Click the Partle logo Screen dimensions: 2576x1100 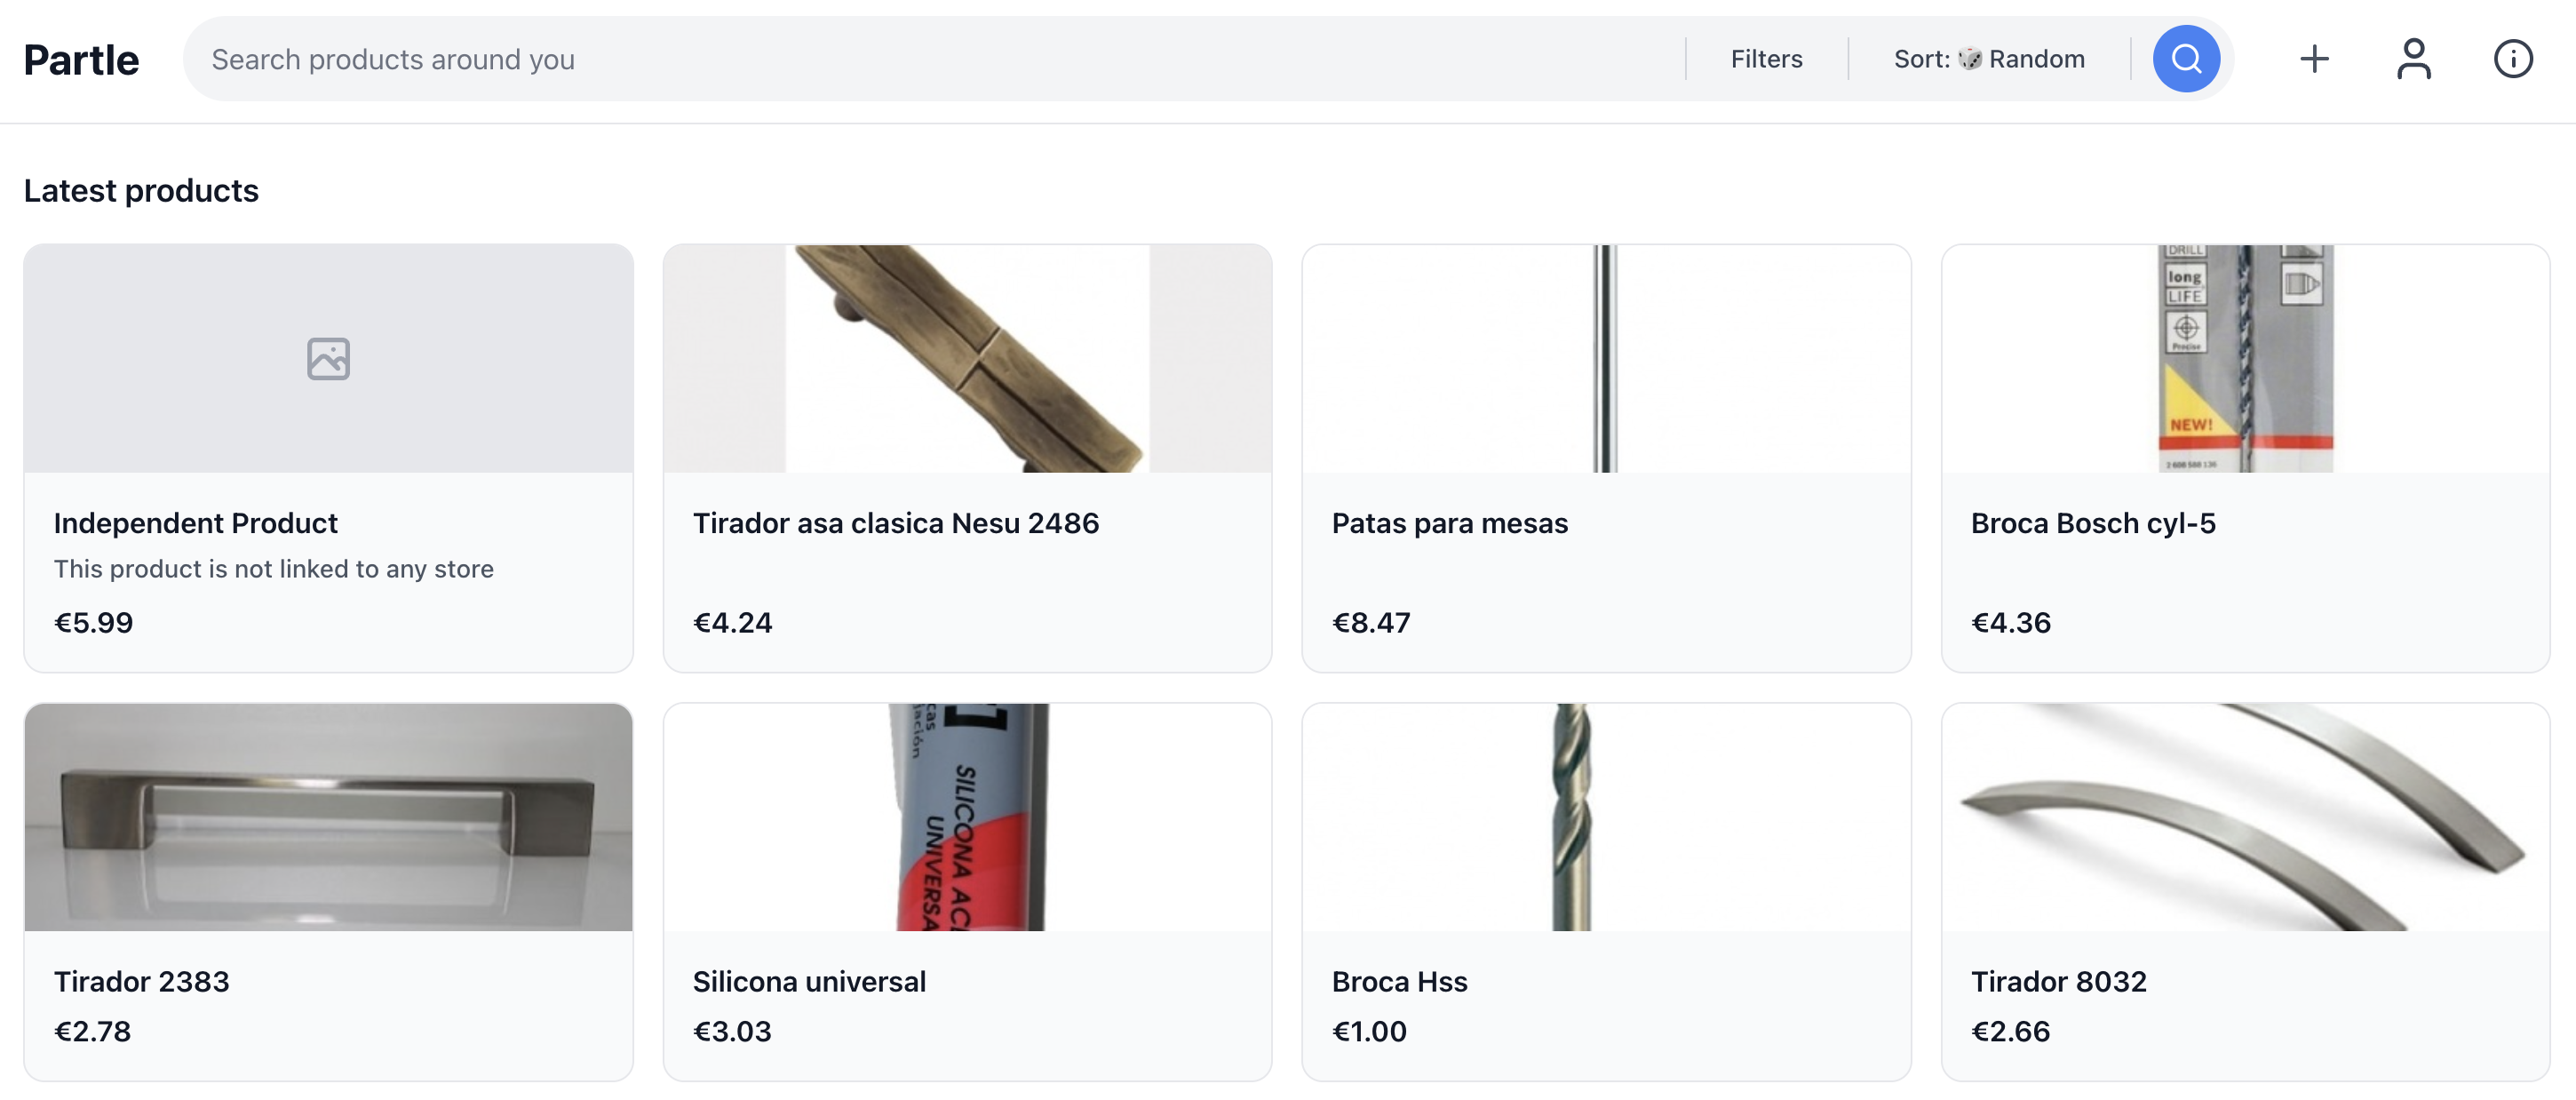(81, 58)
